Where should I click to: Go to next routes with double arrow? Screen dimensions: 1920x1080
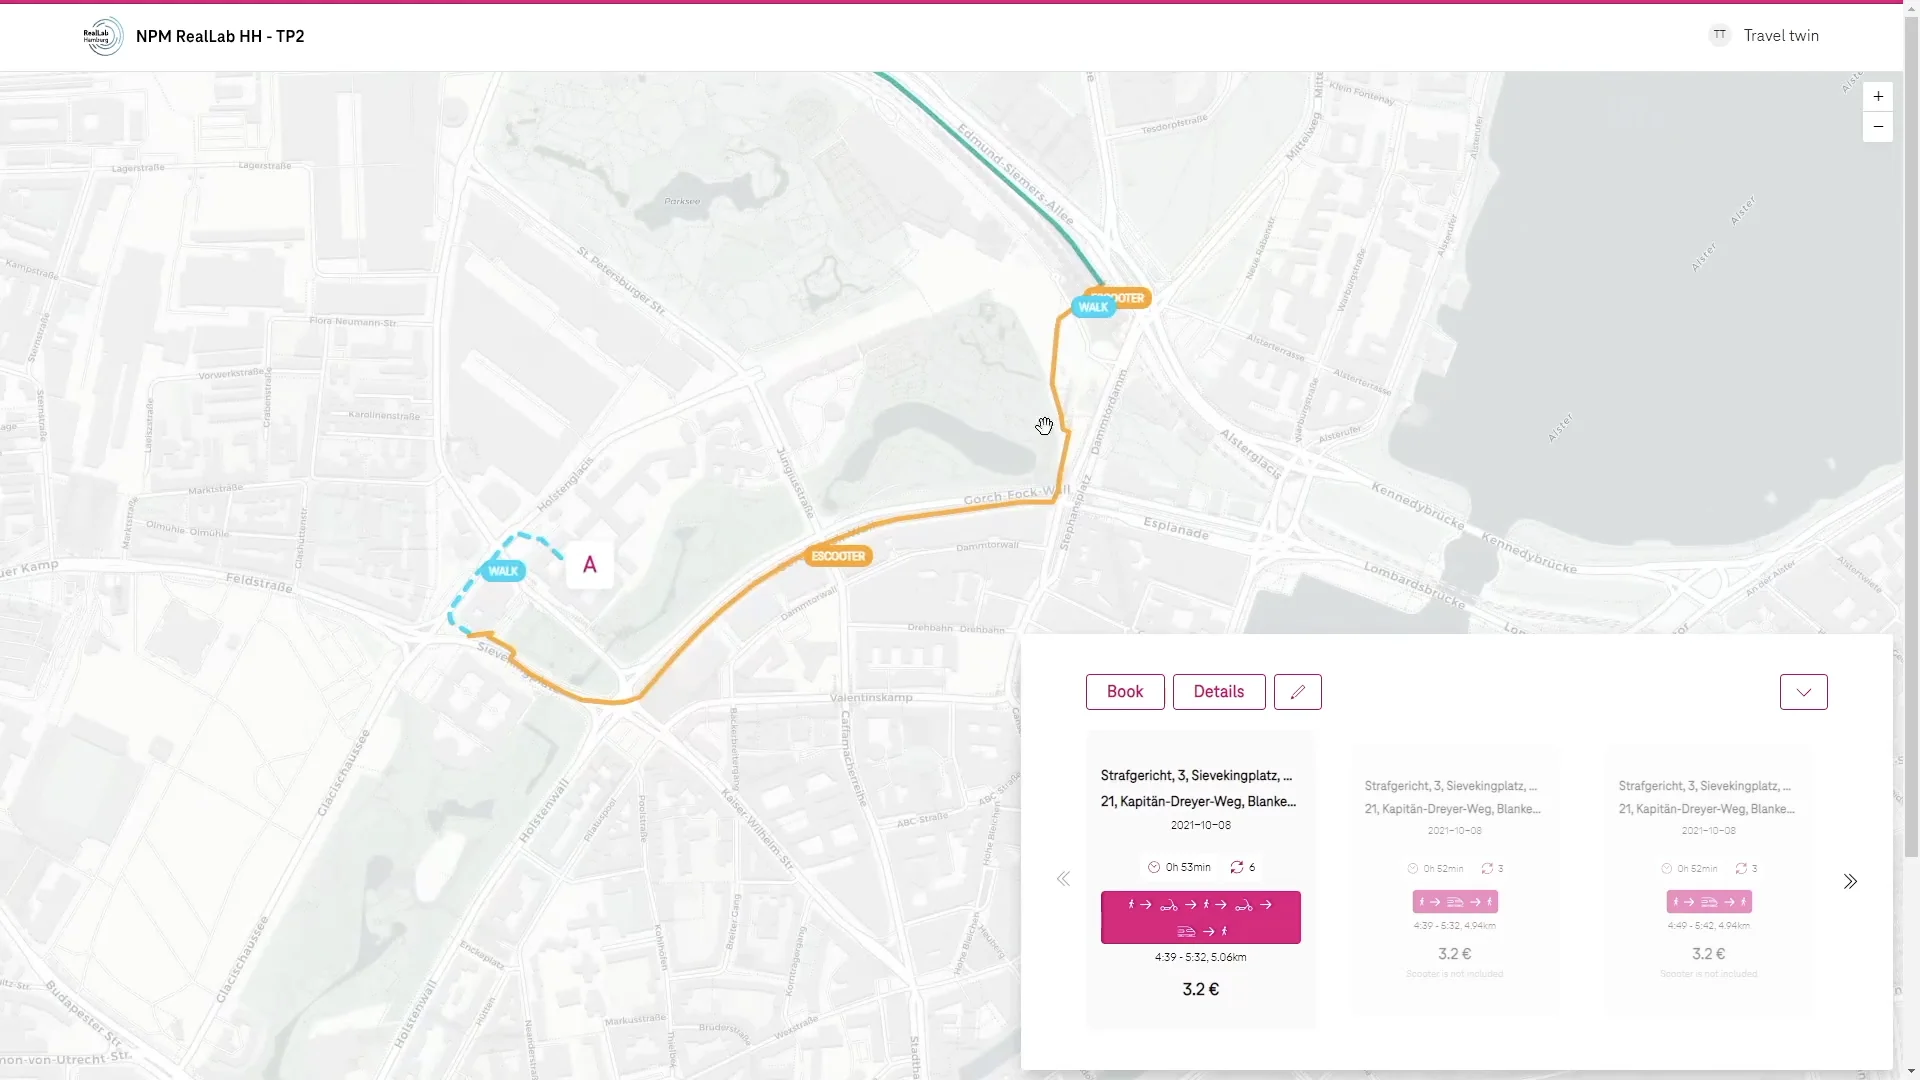click(x=1850, y=881)
